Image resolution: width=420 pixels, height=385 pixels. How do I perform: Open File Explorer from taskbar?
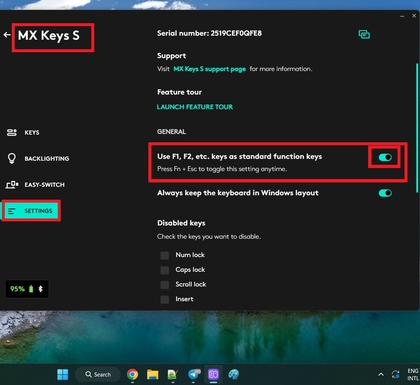coord(153,374)
